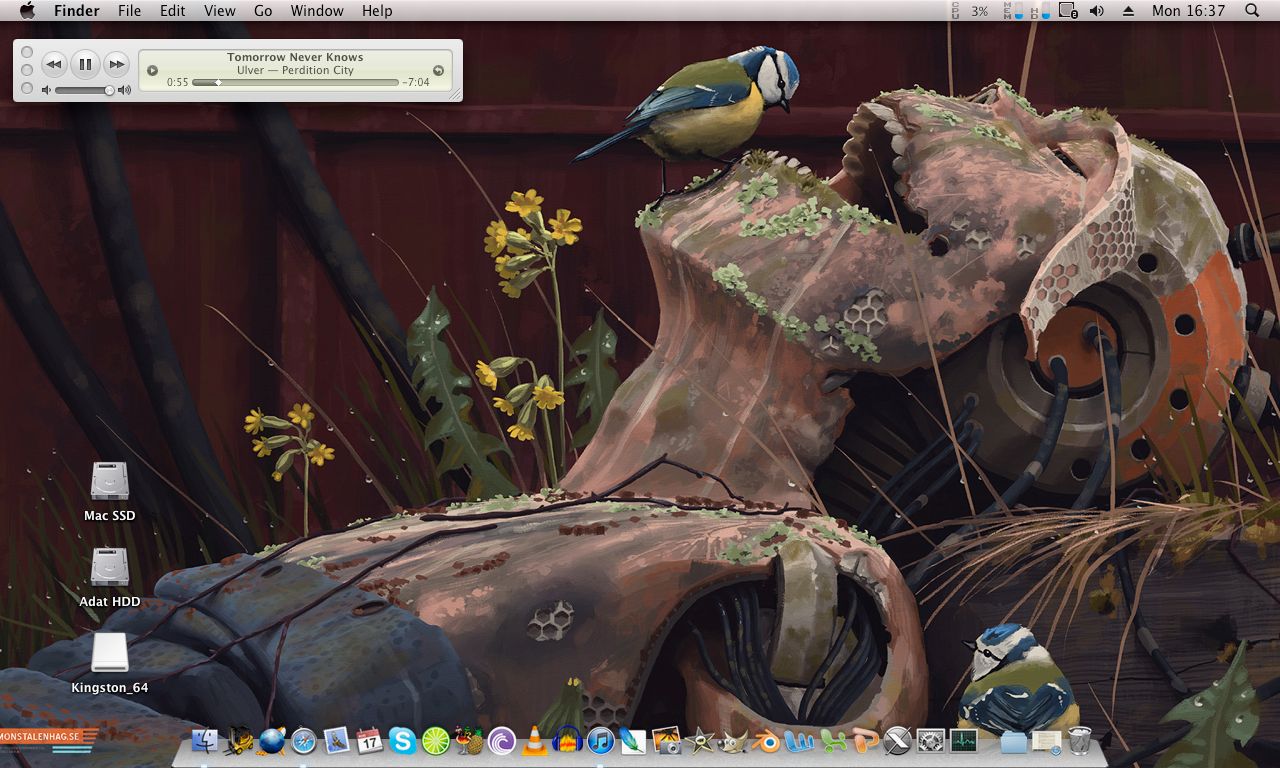
Task: Open the pineapple cocktail app icon
Action: point(469,741)
